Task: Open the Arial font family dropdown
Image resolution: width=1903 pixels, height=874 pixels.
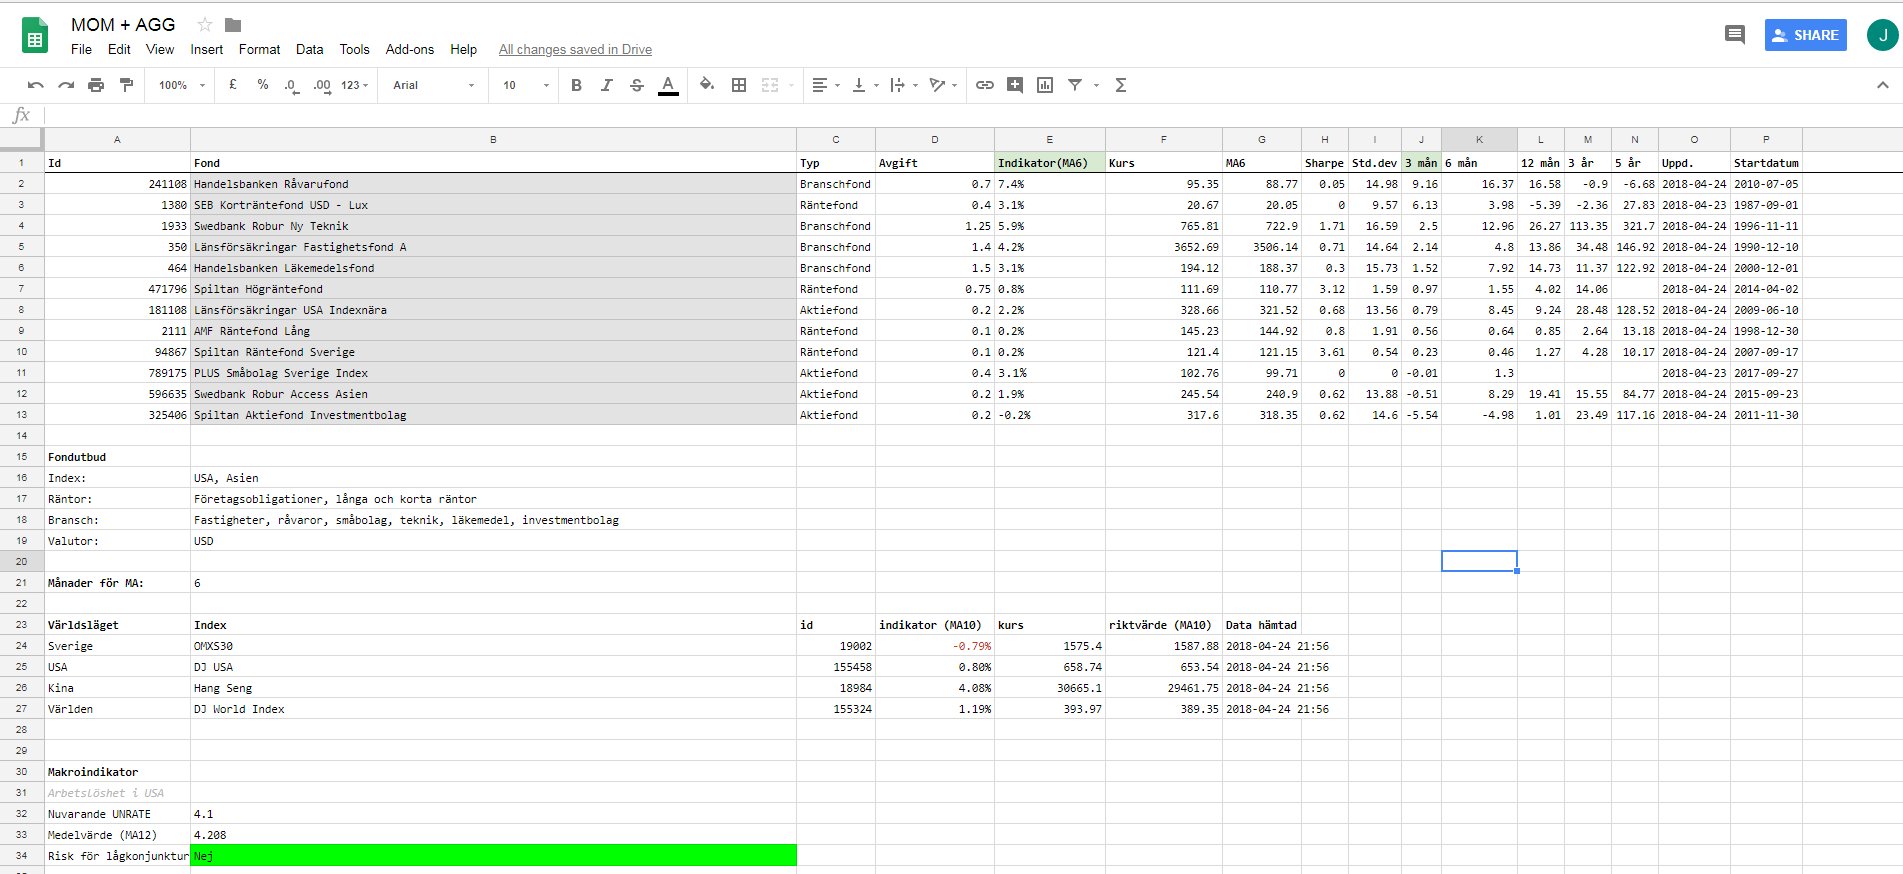Action: pyautogui.click(x=433, y=85)
